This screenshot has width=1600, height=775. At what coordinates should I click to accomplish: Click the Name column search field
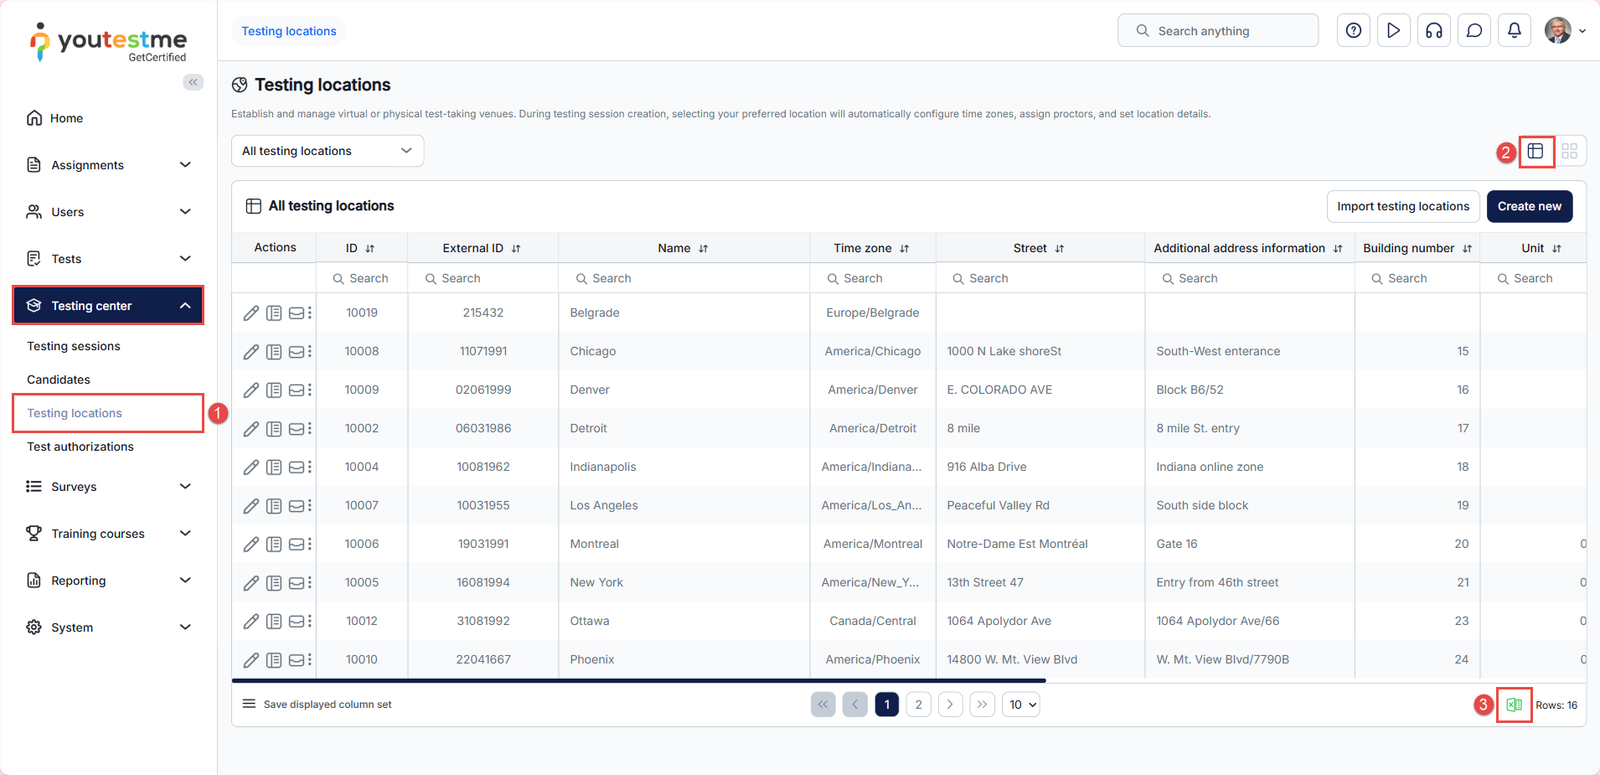[x=684, y=279]
